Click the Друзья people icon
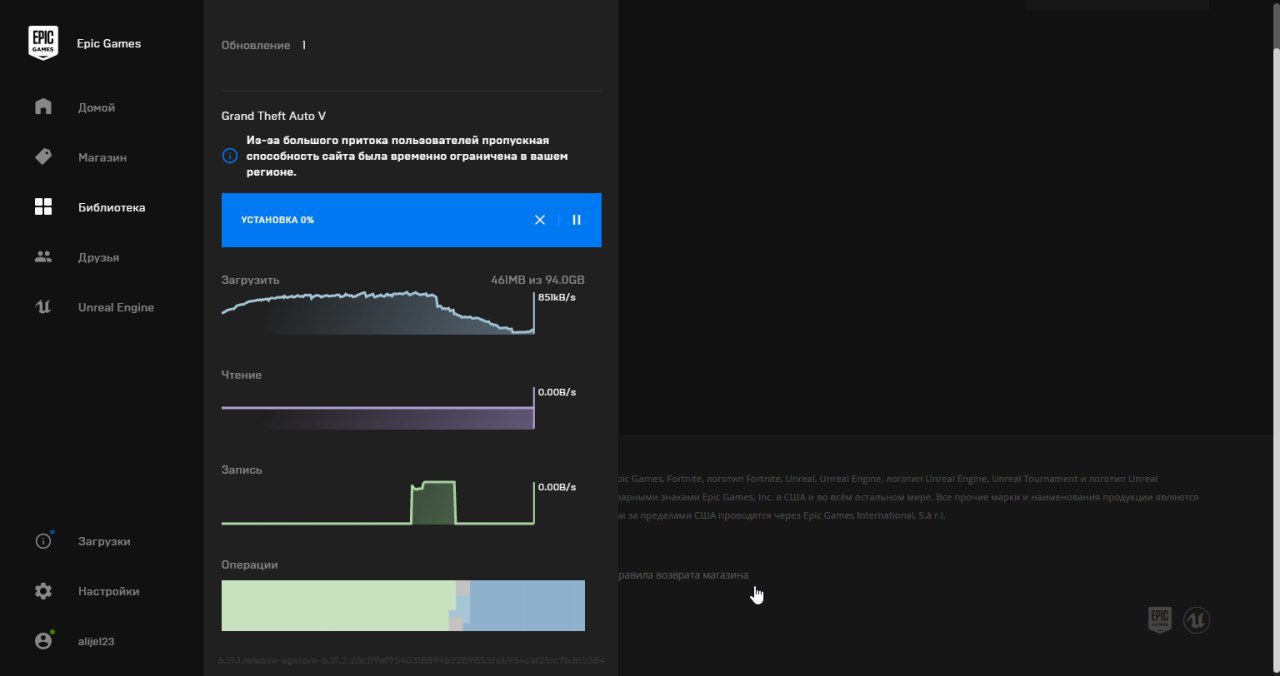 [43, 257]
